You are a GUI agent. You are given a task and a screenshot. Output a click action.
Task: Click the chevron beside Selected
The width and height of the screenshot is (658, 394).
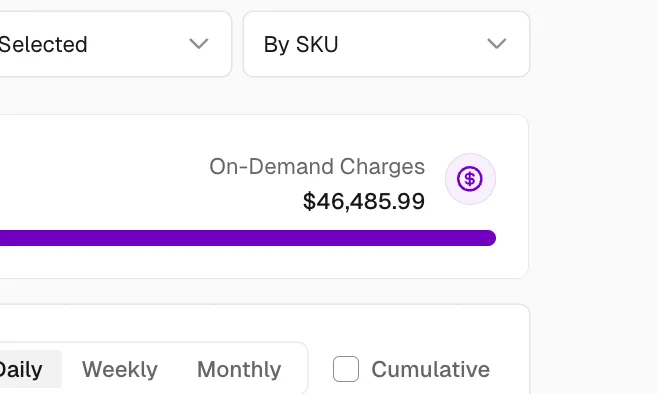coord(198,44)
